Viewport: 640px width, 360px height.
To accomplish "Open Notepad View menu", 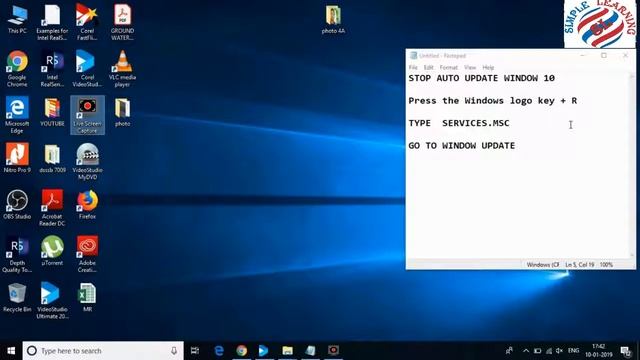I will tap(470, 67).
